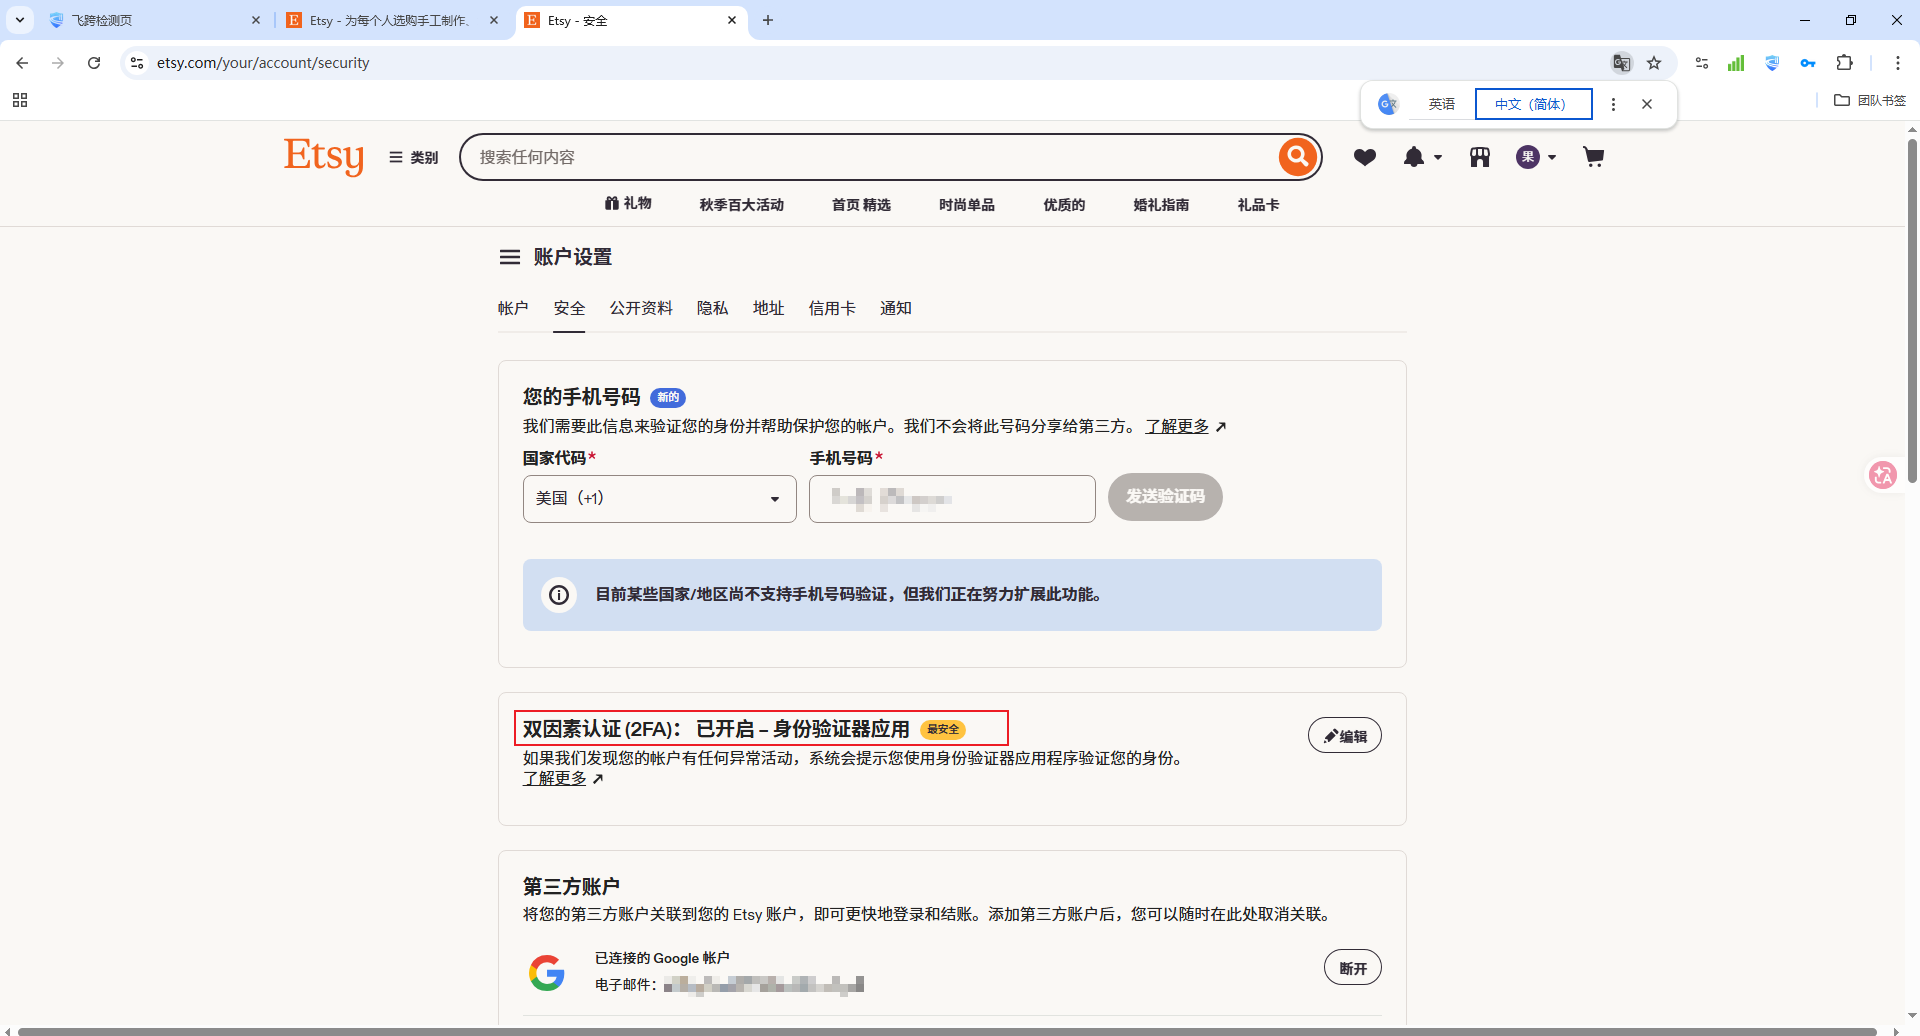This screenshot has width=1920, height=1036.
Task: Open the tab search dropdown chevron
Action: [20, 20]
